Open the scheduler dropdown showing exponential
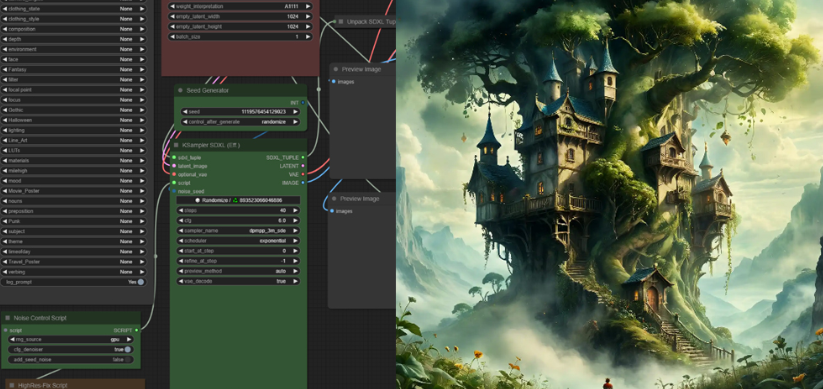 (238, 241)
